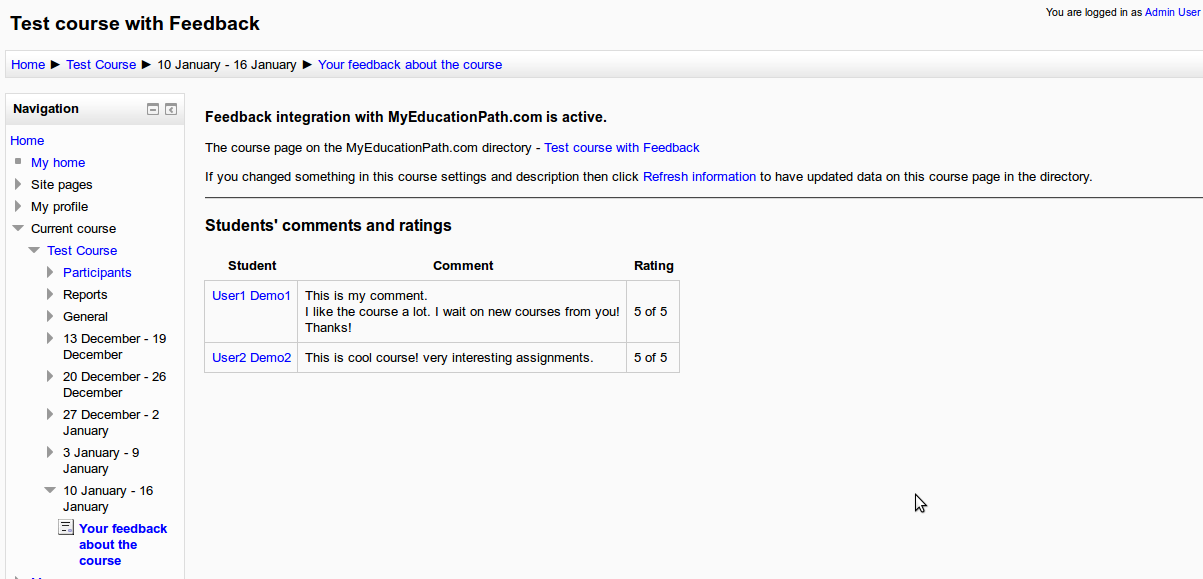Expand the General section arrow
This screenshot has width=1203, height=579.
pos(50,316)
